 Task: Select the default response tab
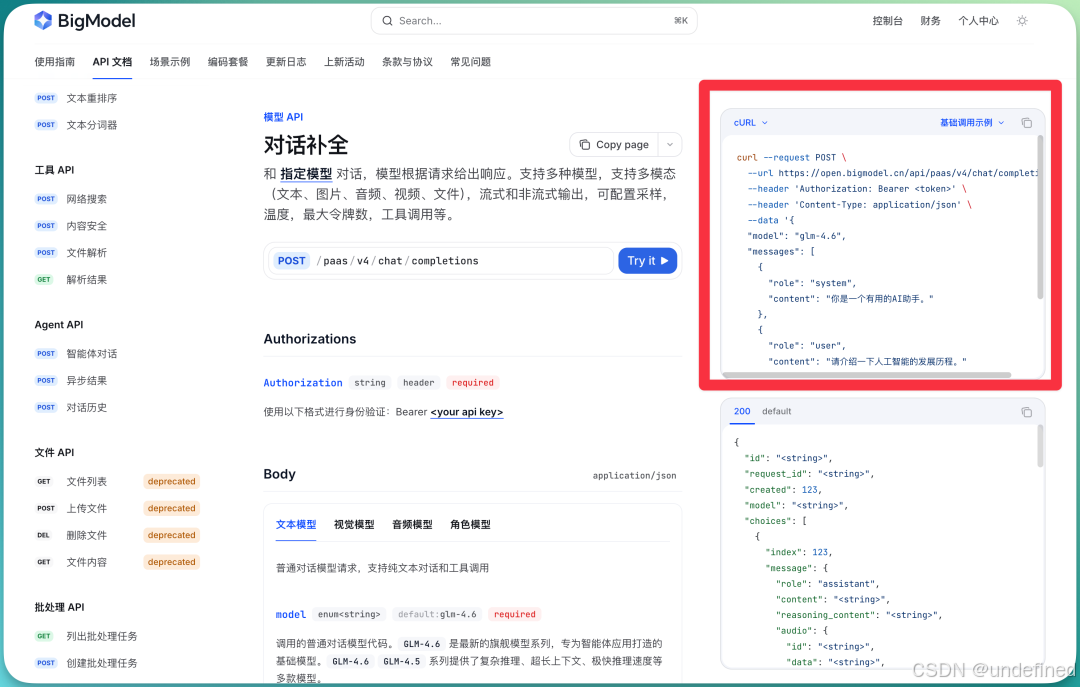point(776,411)
